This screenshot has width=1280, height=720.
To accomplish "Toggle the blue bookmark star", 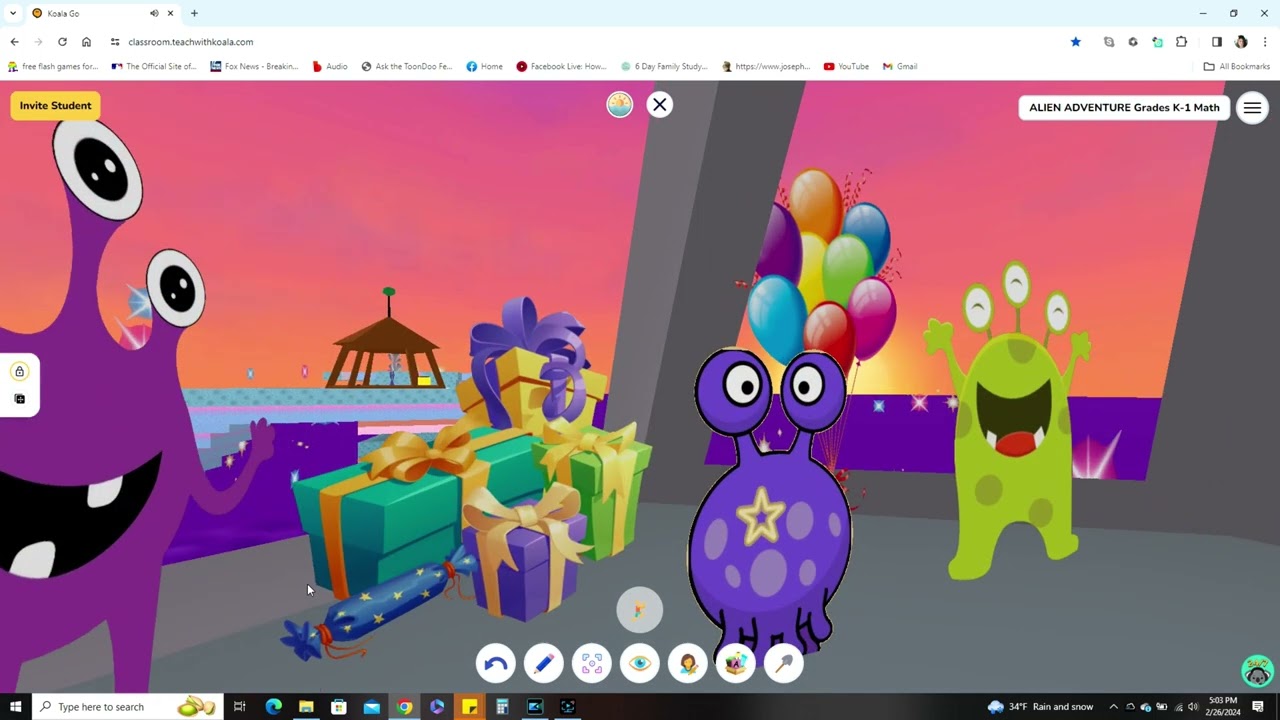I will [1076, 42].
